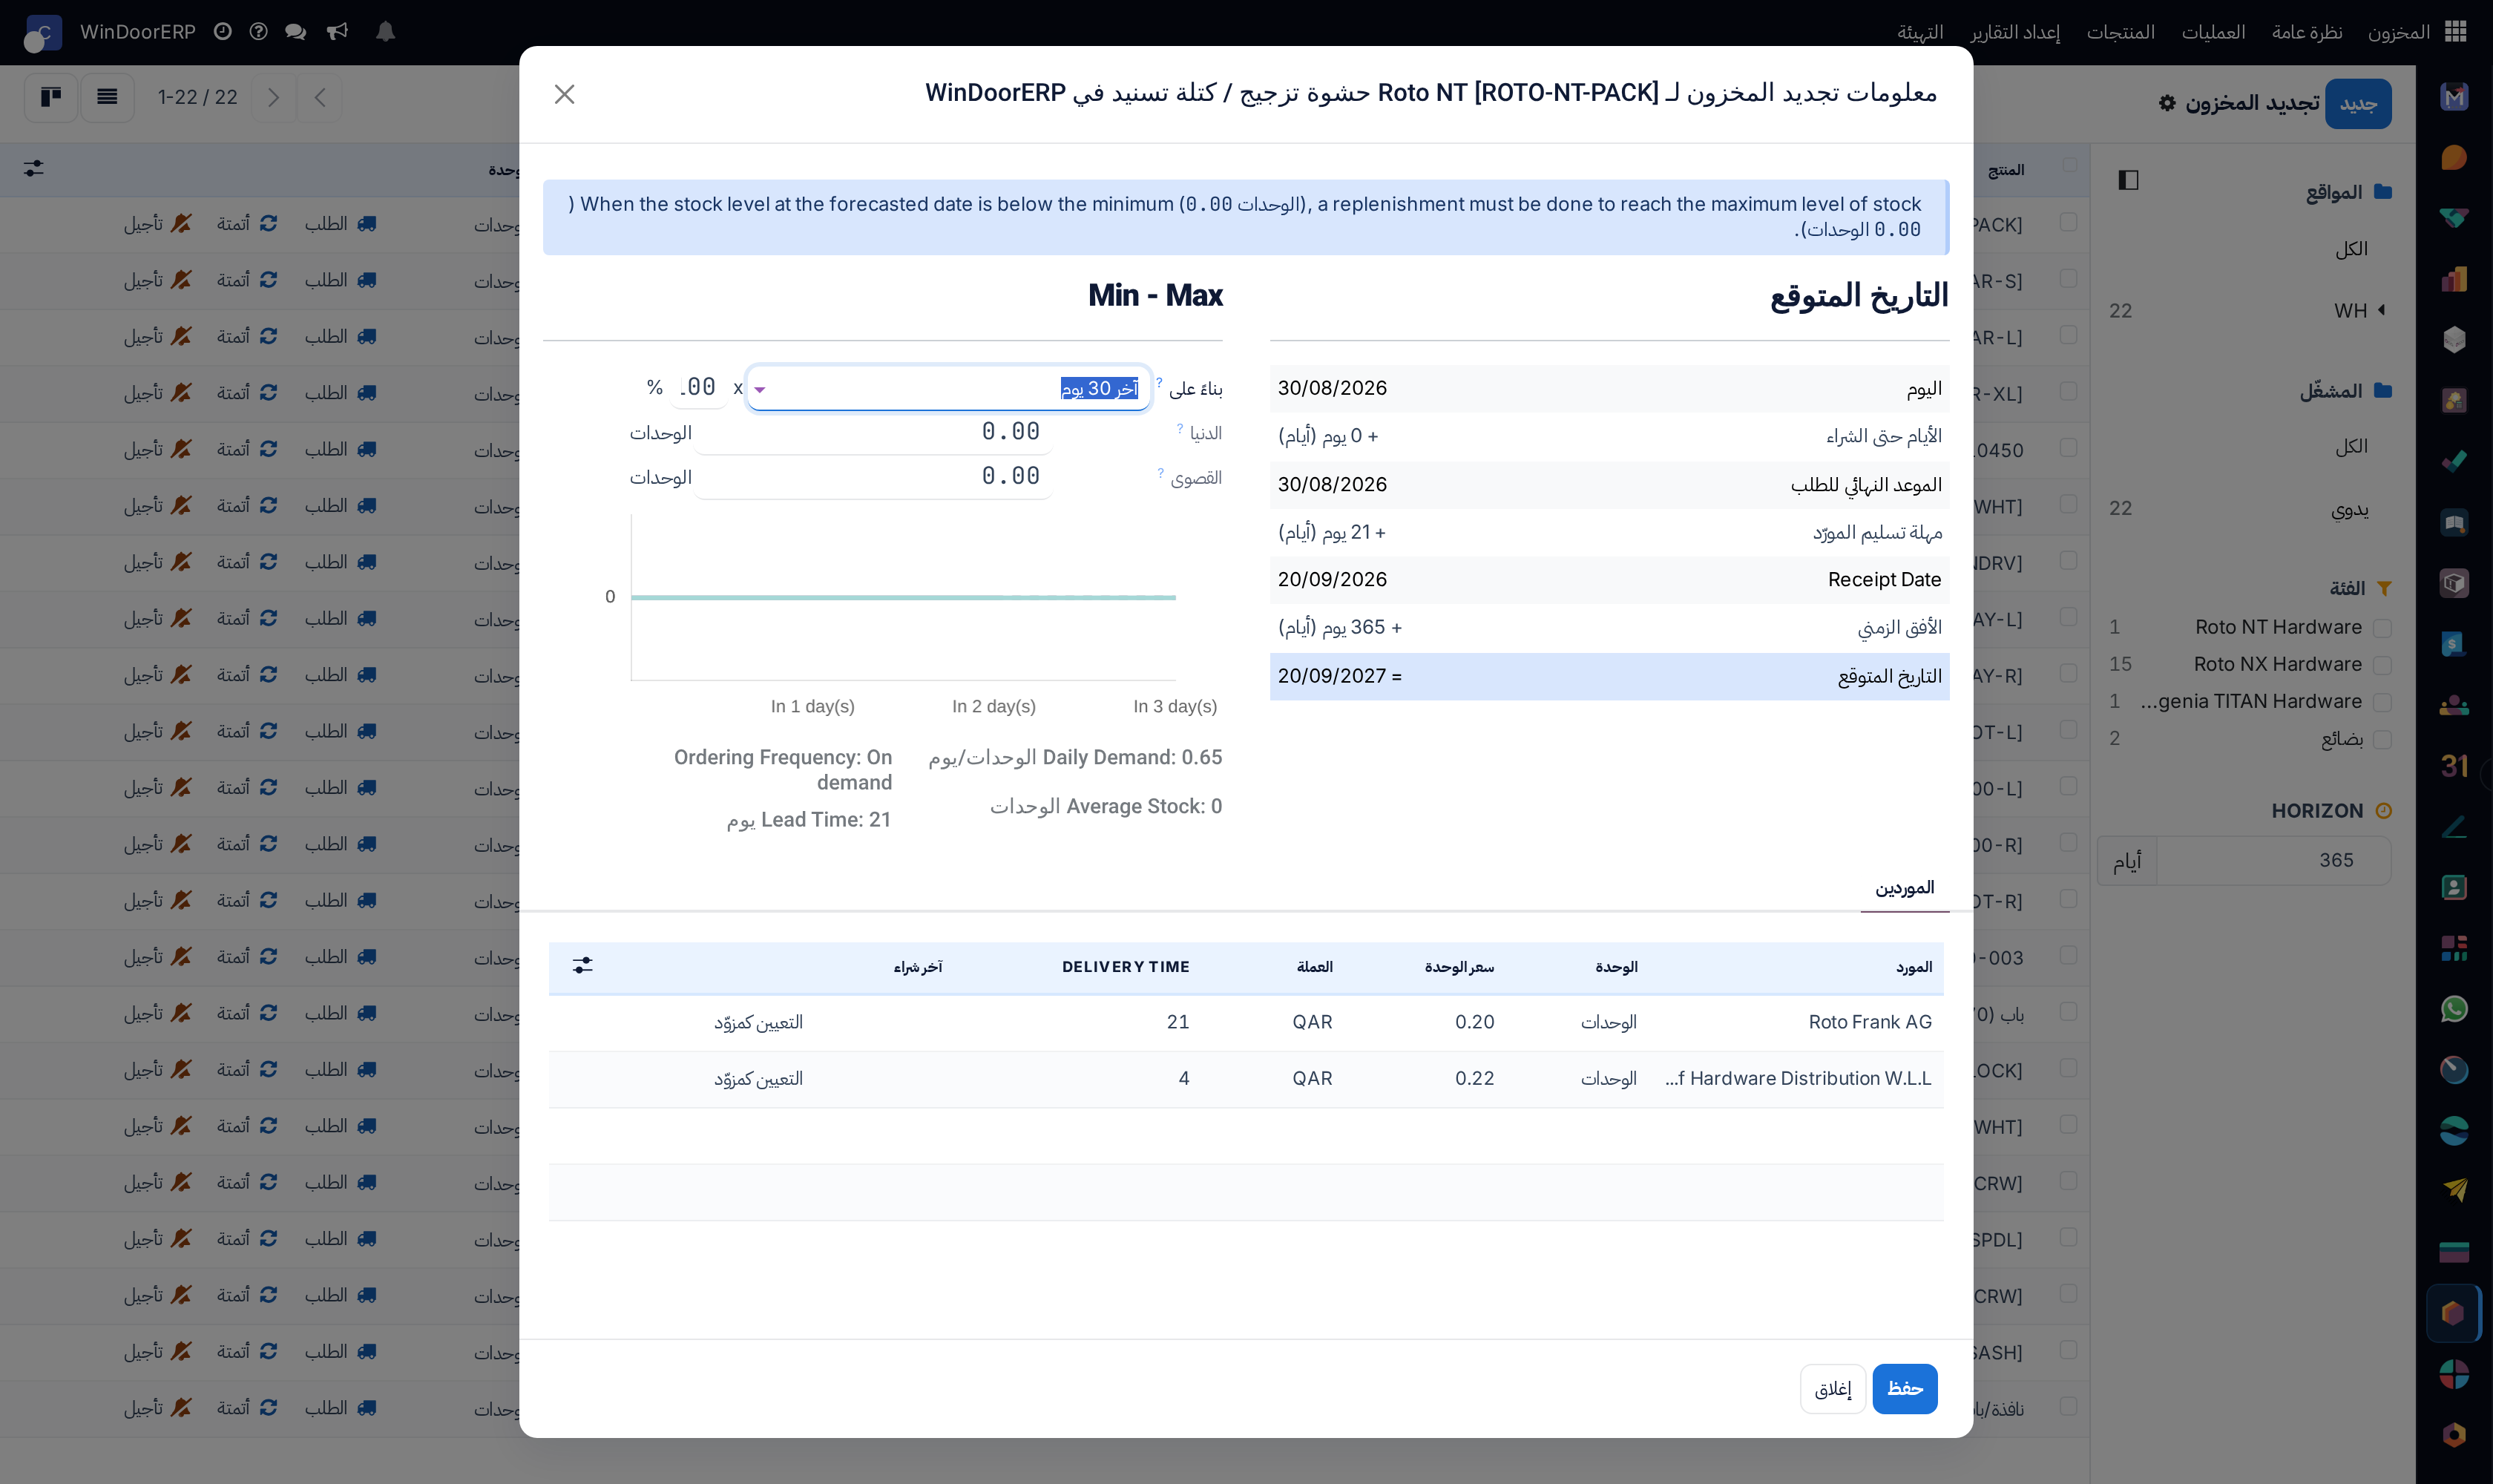
Task: Check the Roto NT Hardware category filter
Action: tap(2382, 628)
